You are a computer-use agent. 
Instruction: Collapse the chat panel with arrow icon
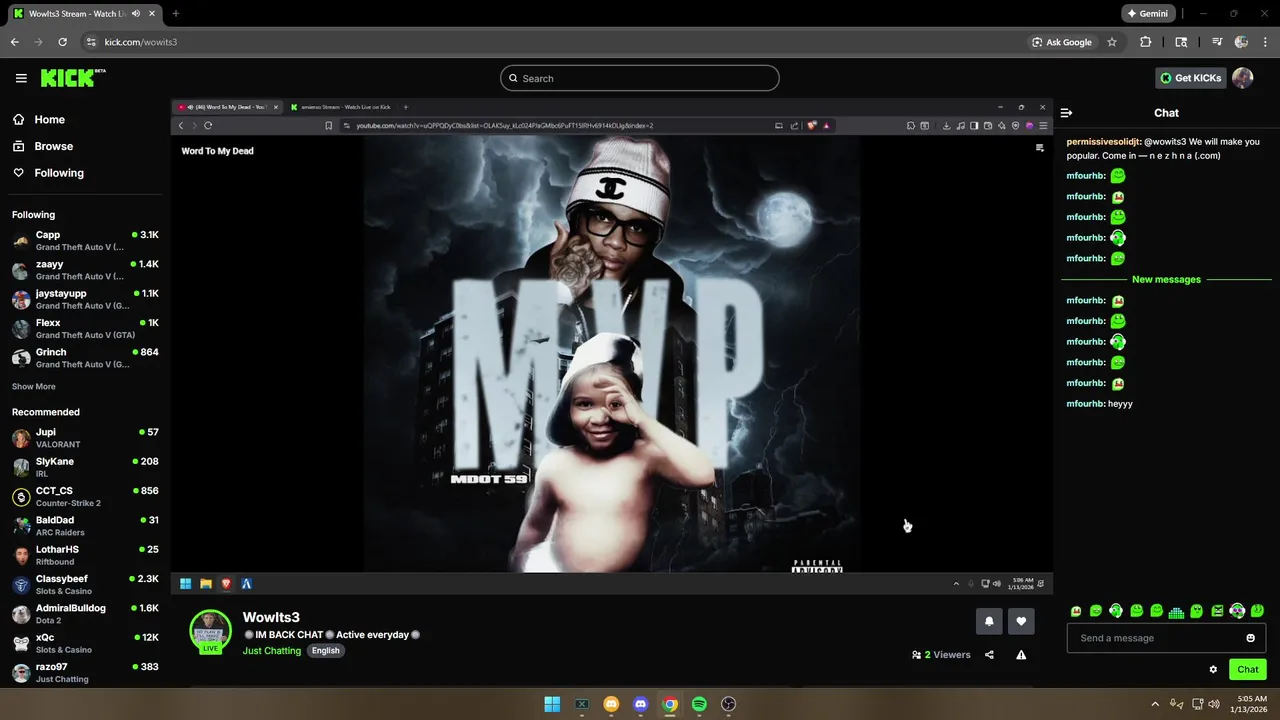pyautogui.click(x=1066, y=113)
